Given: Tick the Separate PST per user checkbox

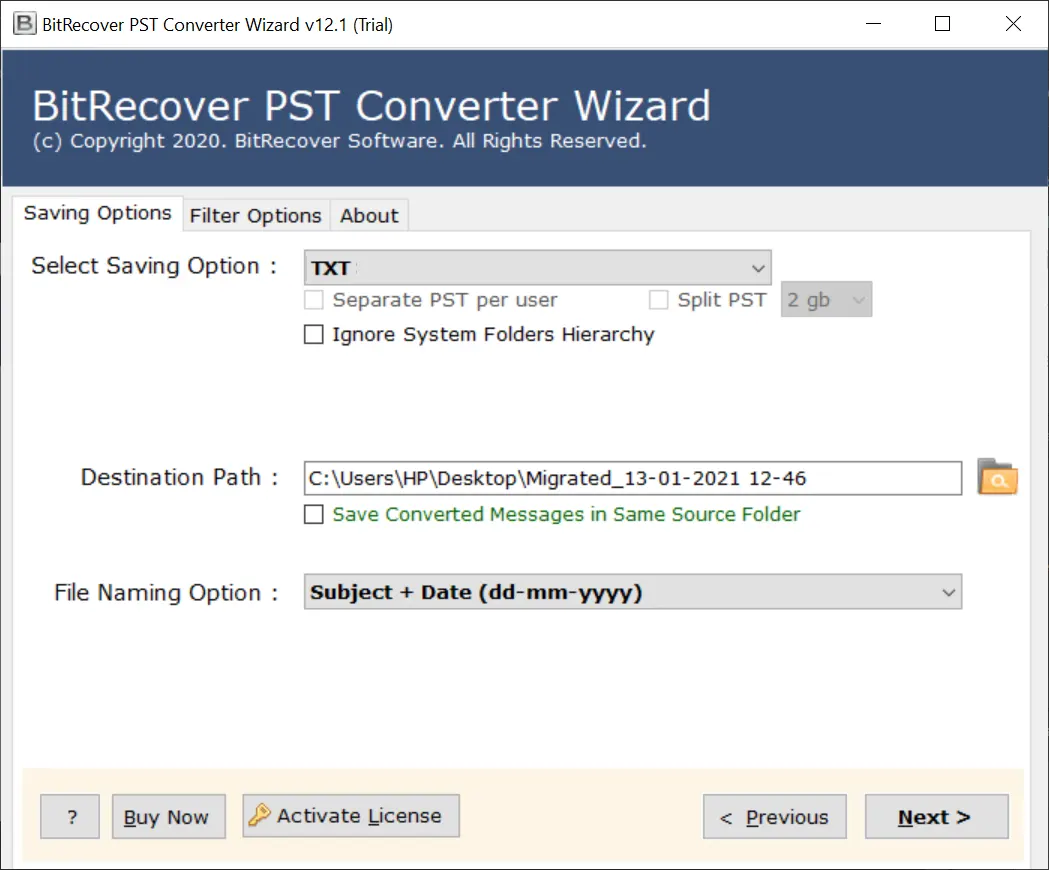Looking at the screenshot, I should [314, 300].
